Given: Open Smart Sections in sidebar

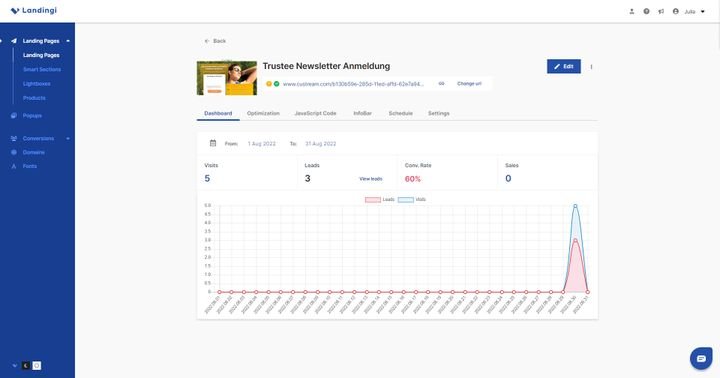Looking at the screenshot, I should (x=42, y=69).
